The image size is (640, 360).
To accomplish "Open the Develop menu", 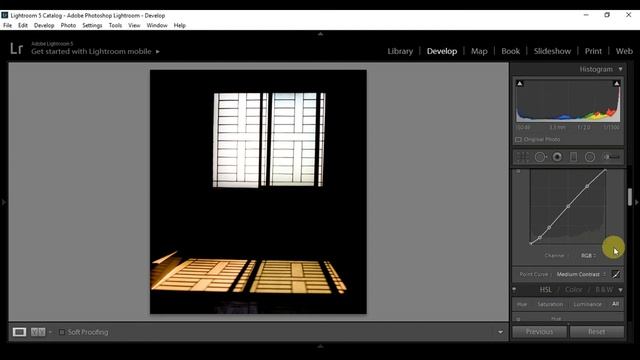I will point(44,25).
